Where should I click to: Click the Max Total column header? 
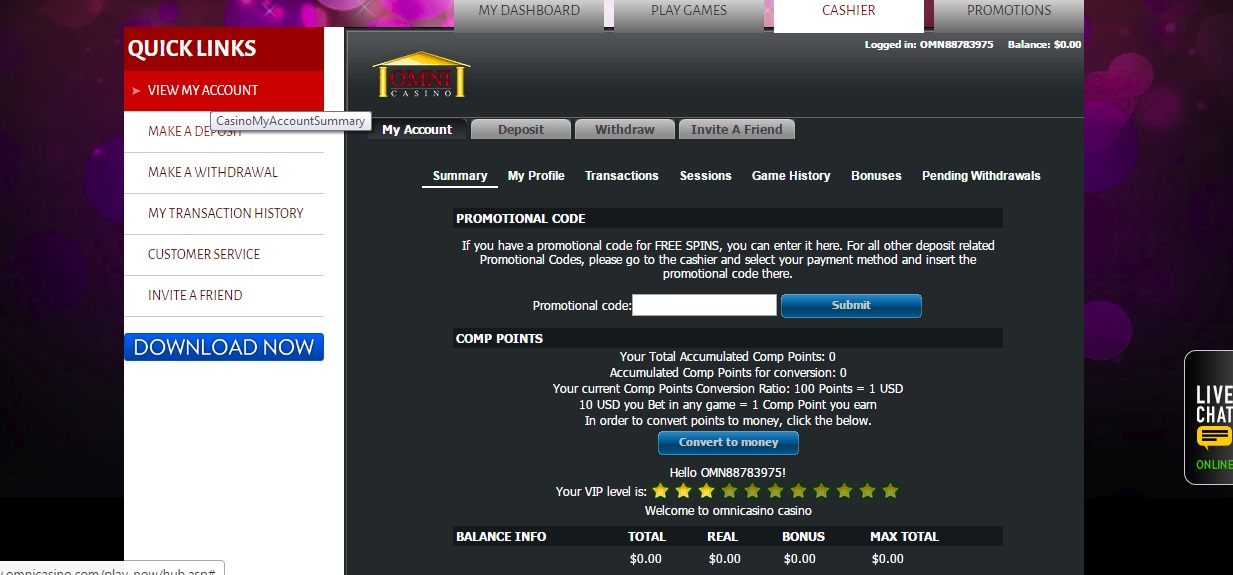[904, 537]
